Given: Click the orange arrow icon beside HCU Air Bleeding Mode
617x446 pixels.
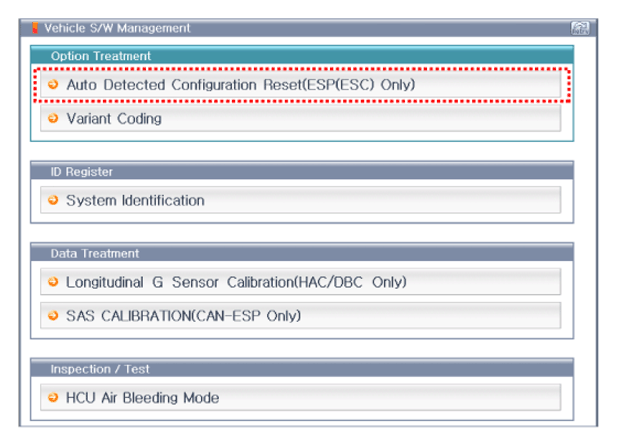Looking at the screenshot, I should click(x=53, y=397).
